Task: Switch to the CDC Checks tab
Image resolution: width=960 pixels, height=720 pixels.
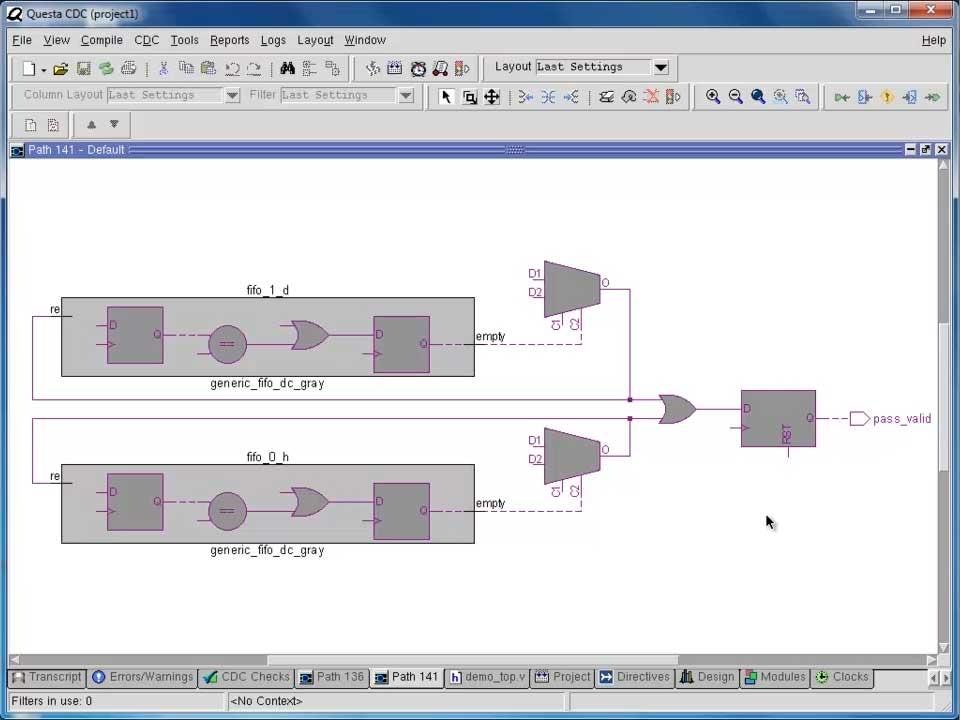Action: click(246, 677)
